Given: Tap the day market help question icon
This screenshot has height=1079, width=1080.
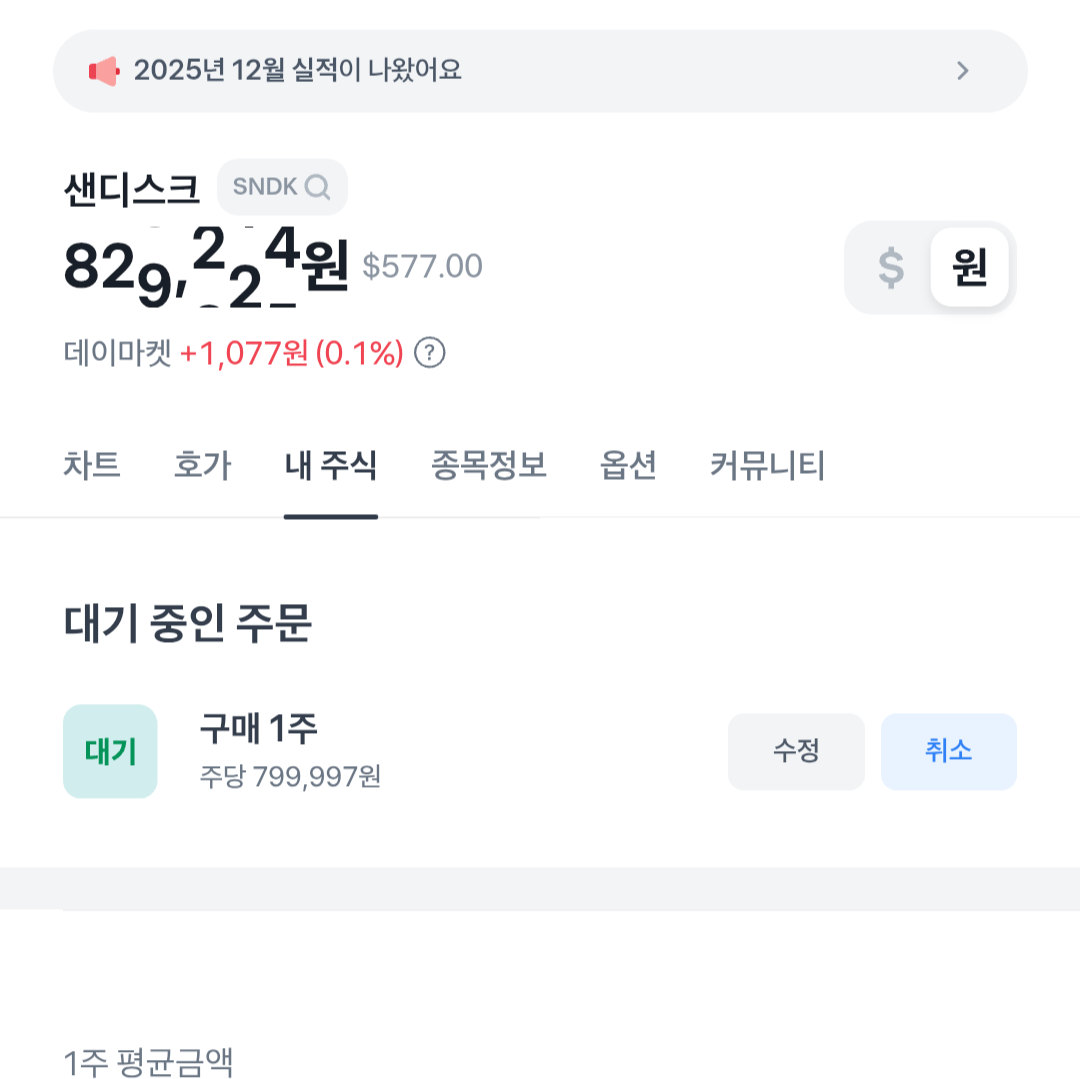Looking at the screenshot, I should click(430, 353).
